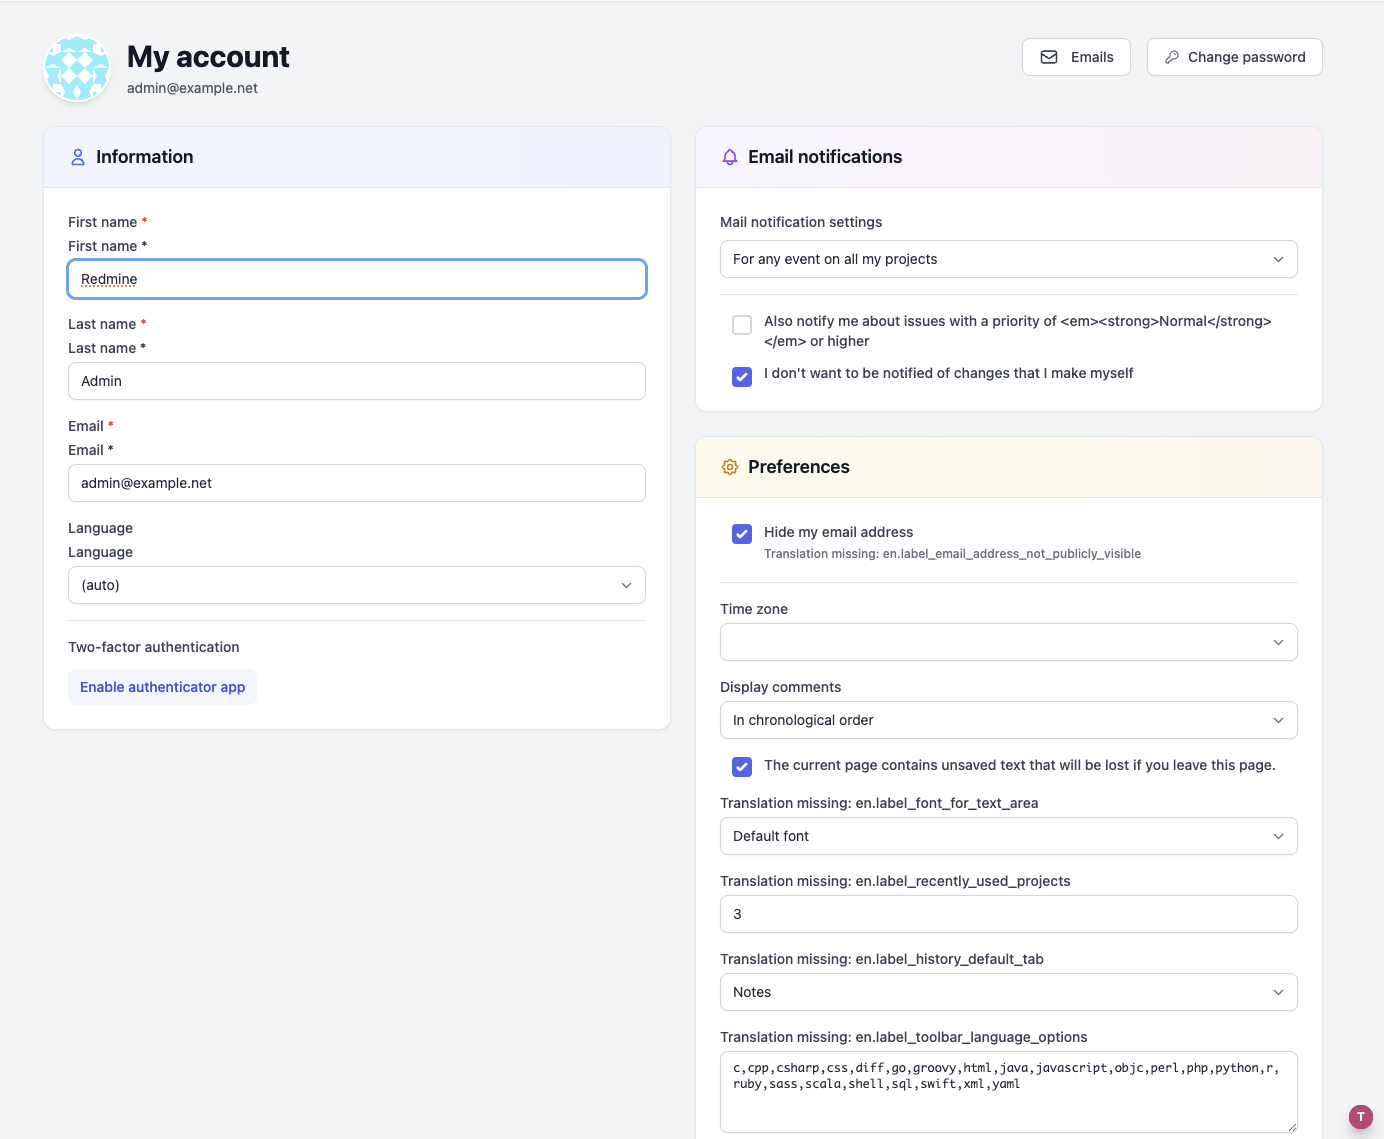Uncheck don't notify of my own changes

742,377
